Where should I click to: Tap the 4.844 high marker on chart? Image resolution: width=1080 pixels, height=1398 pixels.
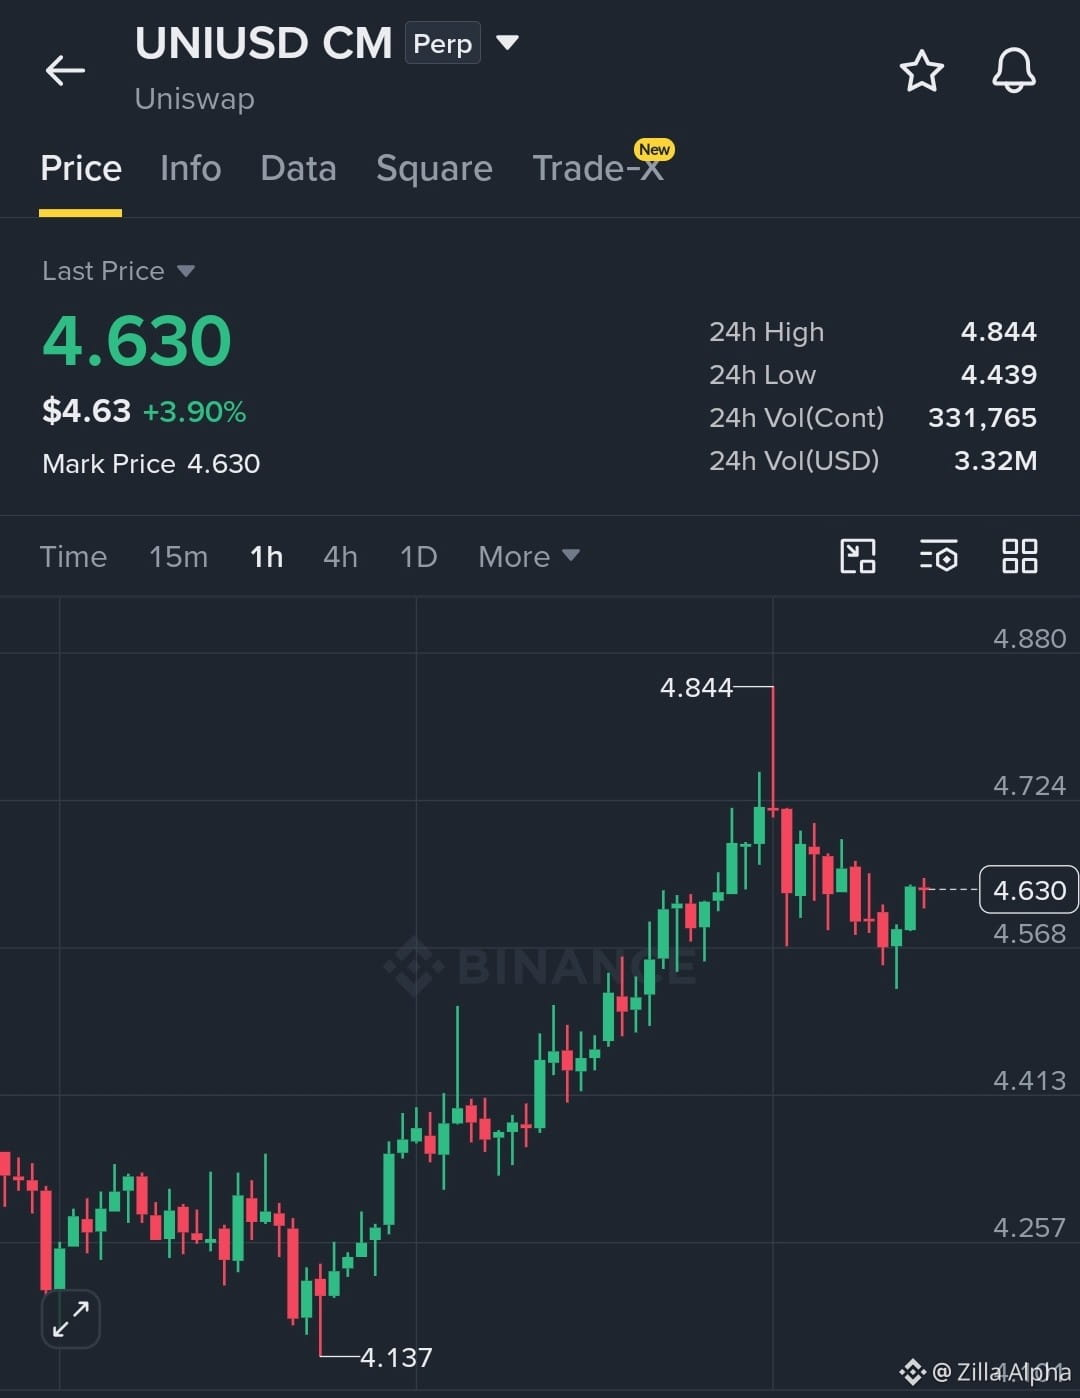696,688
